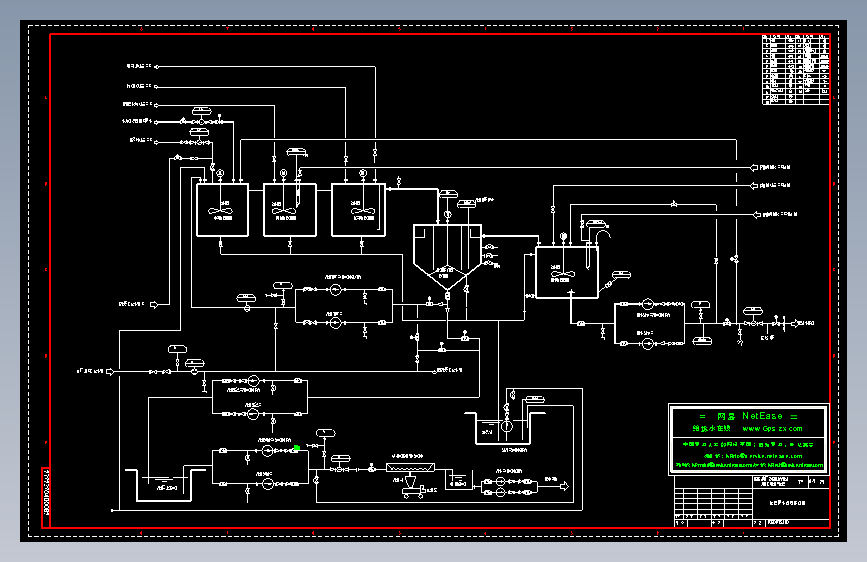Select the open sump basin at bottom left
Screen dimensions: 867x562
pyautogui.click(x=165, y=485)
